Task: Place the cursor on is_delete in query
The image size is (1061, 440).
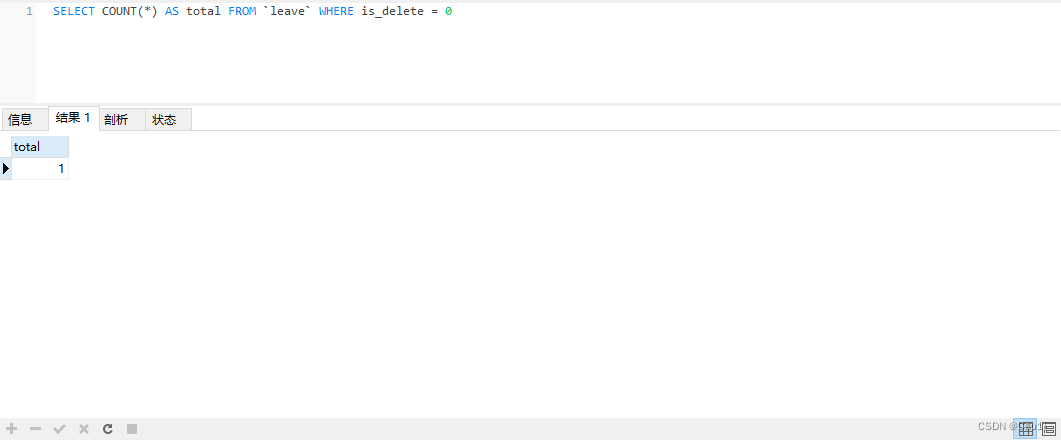Action: coord(392,12)
